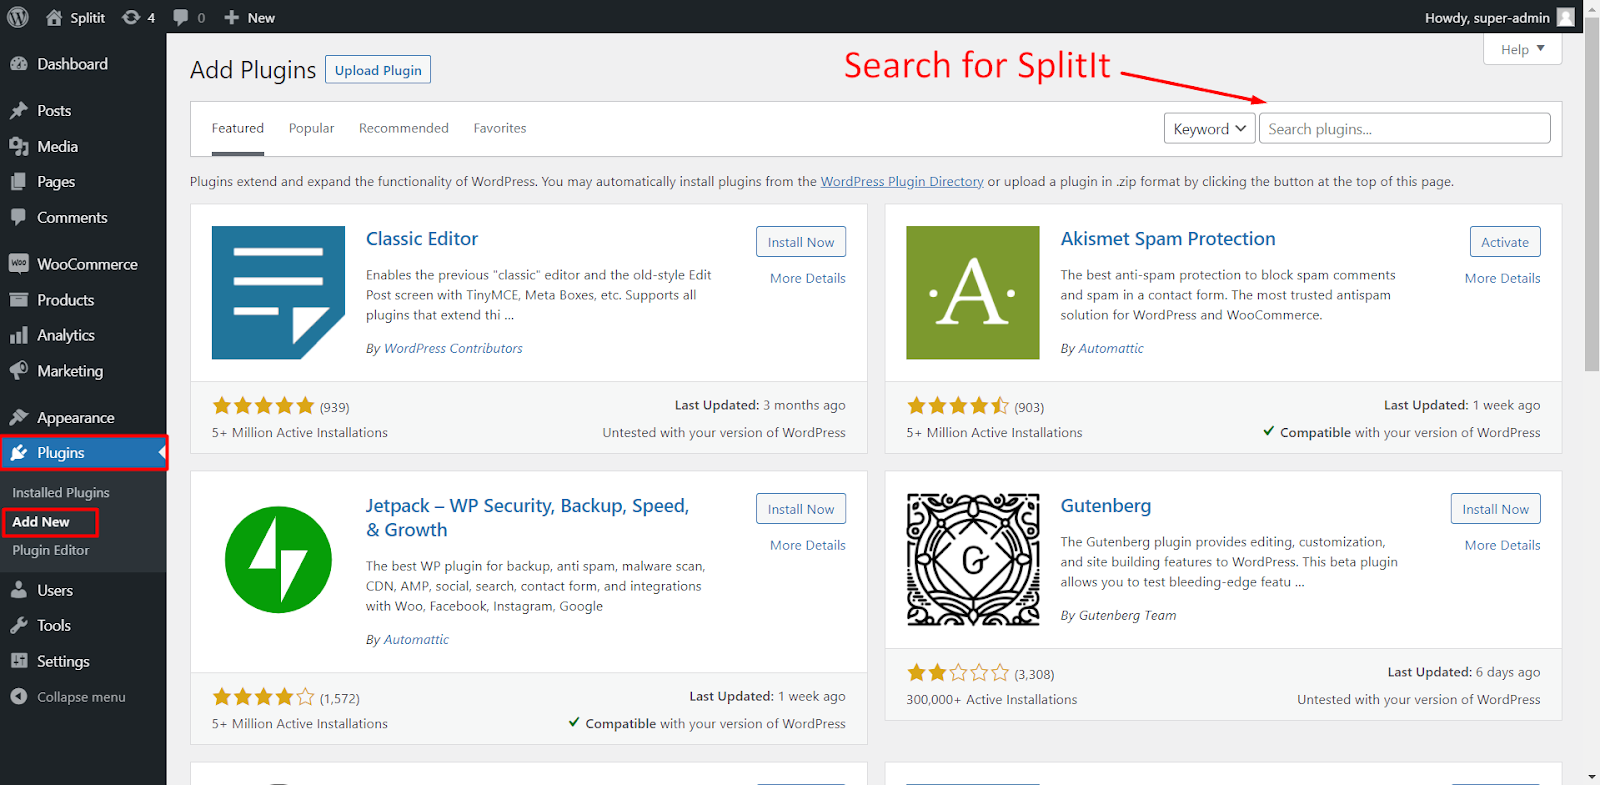Click the Posts pushpin icon
The height and width of the screenshot is (785, 1600).
18,110
